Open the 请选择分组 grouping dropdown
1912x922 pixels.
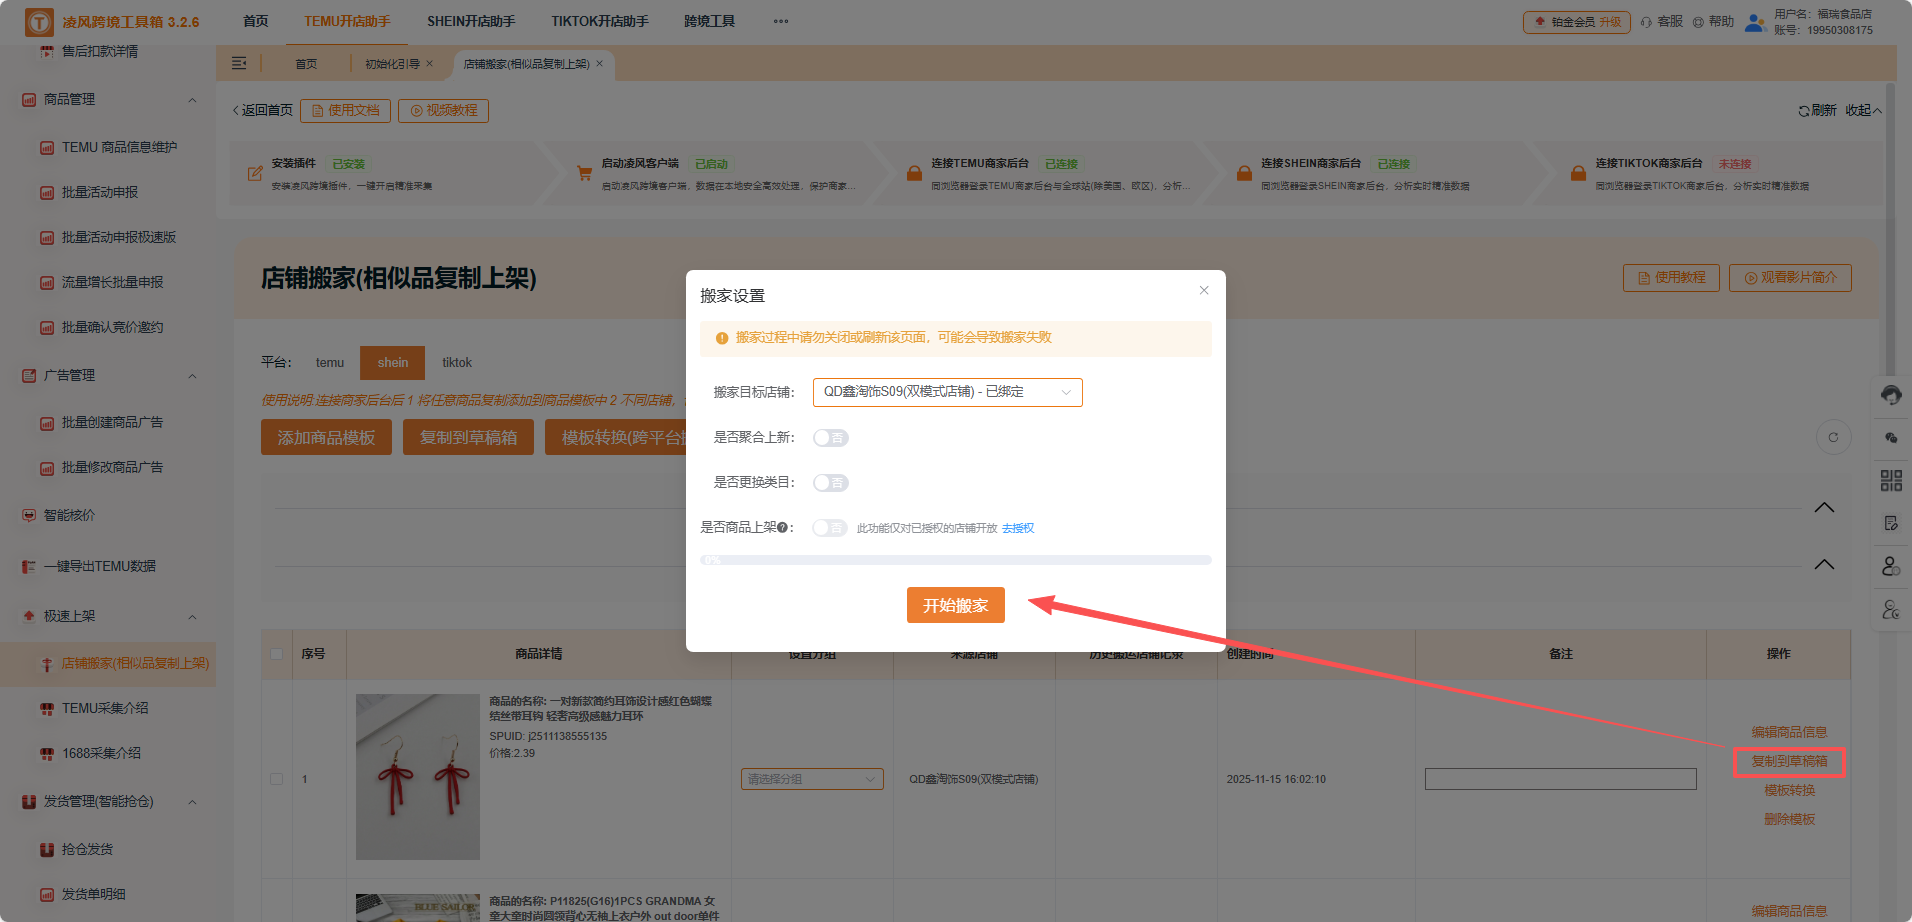pyautogui.click(x=811, y=778)
